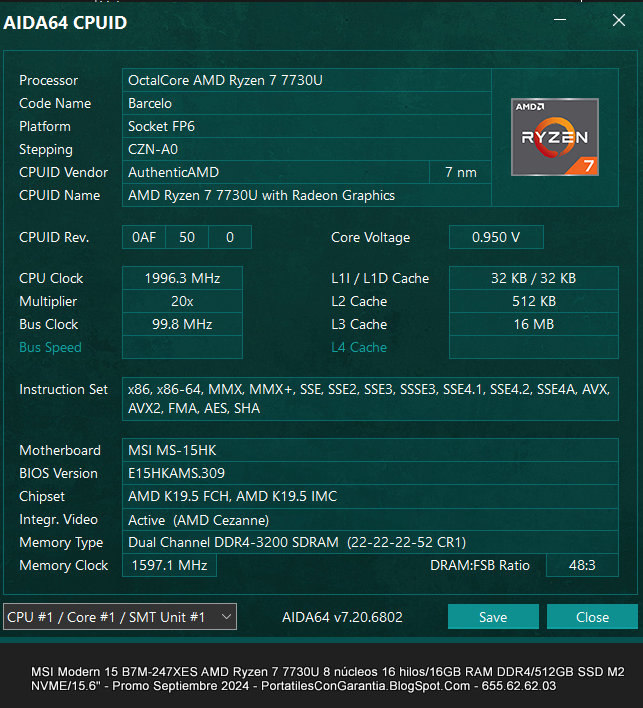This screenshot has height=708, width=643.
Task: Click the Platform value Socket FP6
Action: (307, 126)
